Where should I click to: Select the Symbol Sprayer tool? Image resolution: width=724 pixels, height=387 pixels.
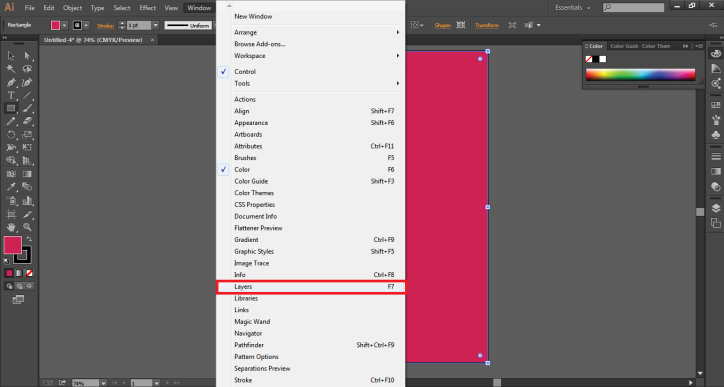click(x=11, y=201)
